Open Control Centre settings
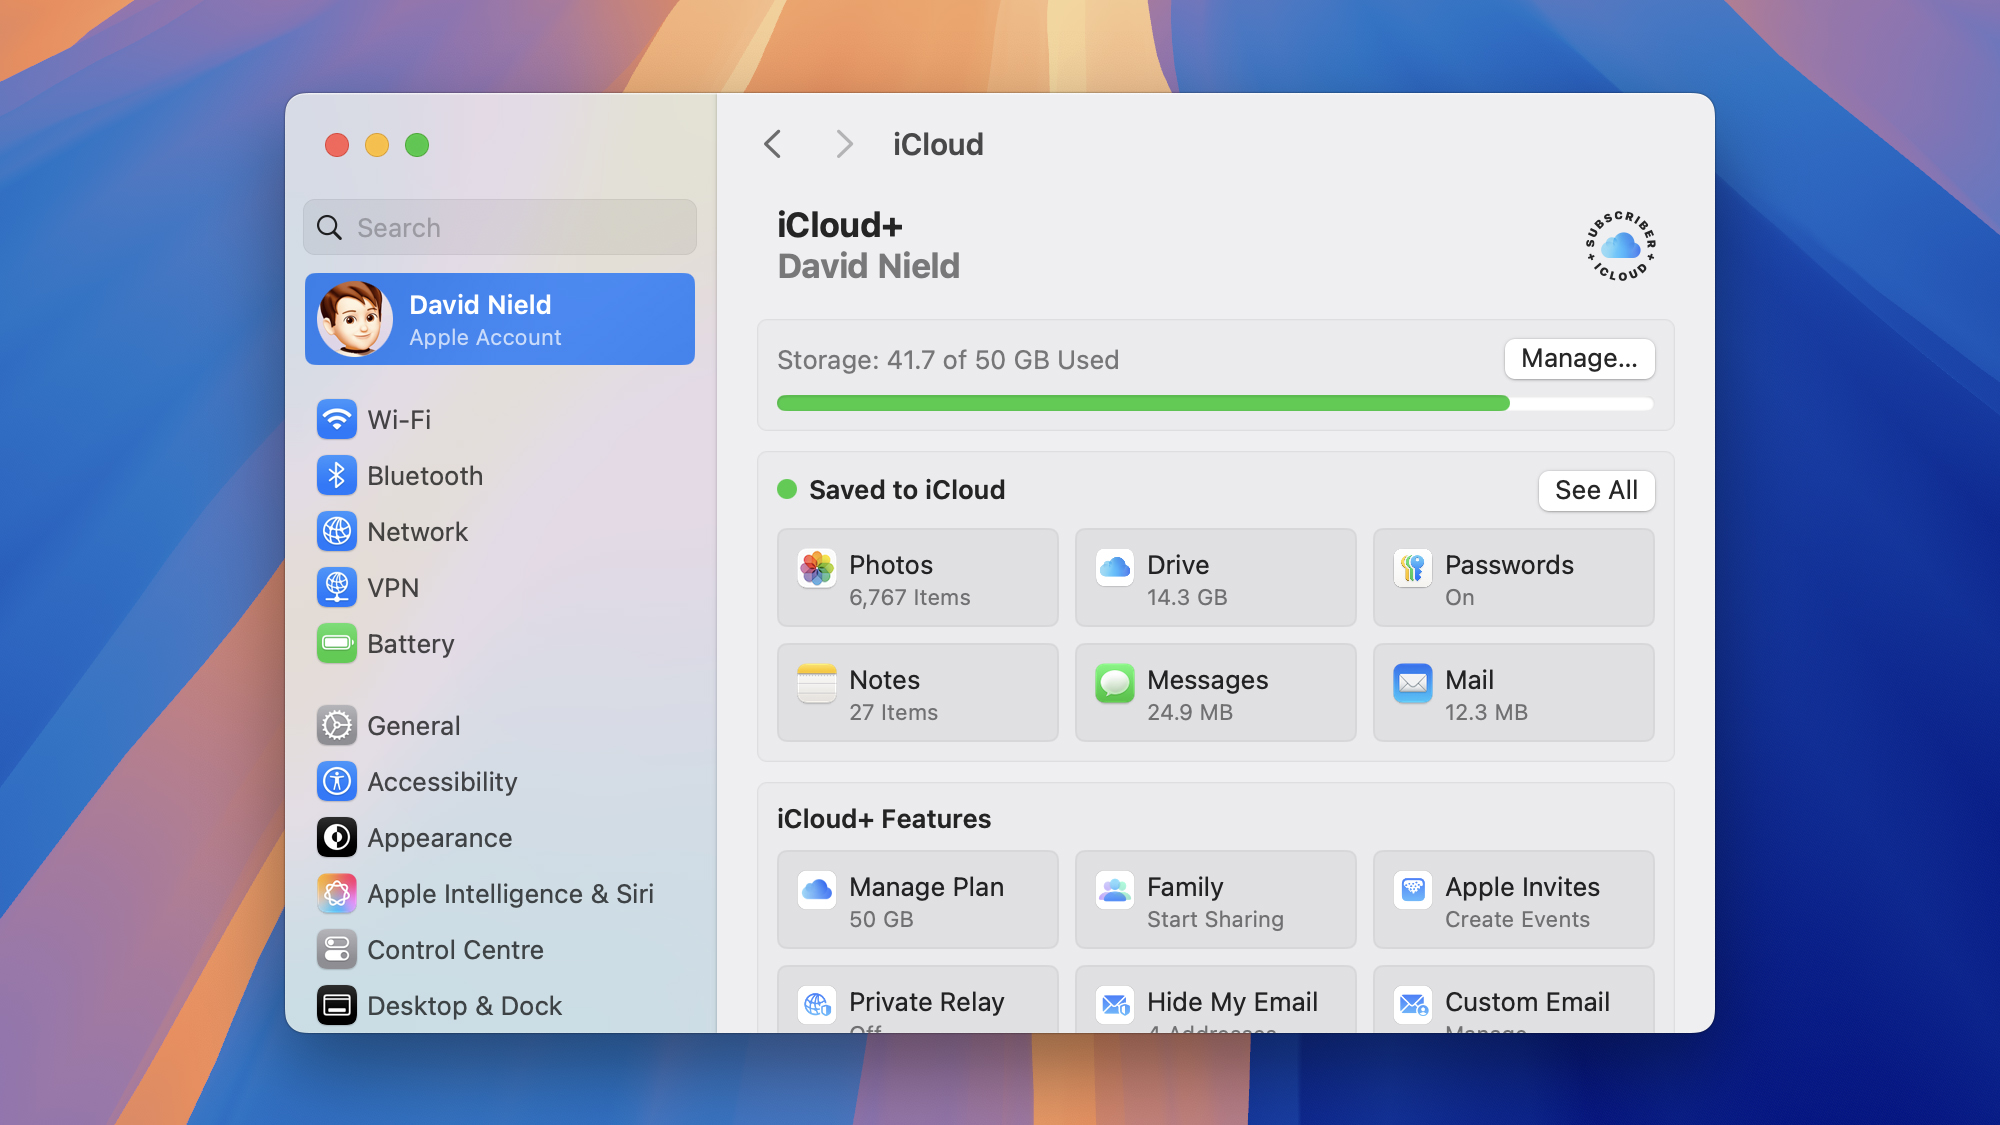This screenshot has width=2000, height=1125. coord(338,949)
